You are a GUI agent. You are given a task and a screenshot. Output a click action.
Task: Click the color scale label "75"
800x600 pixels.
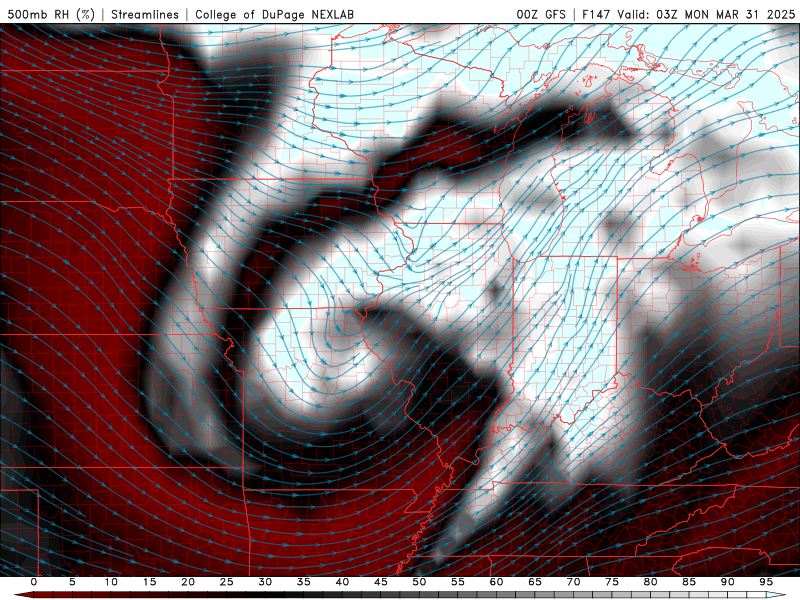pos(612,582)
